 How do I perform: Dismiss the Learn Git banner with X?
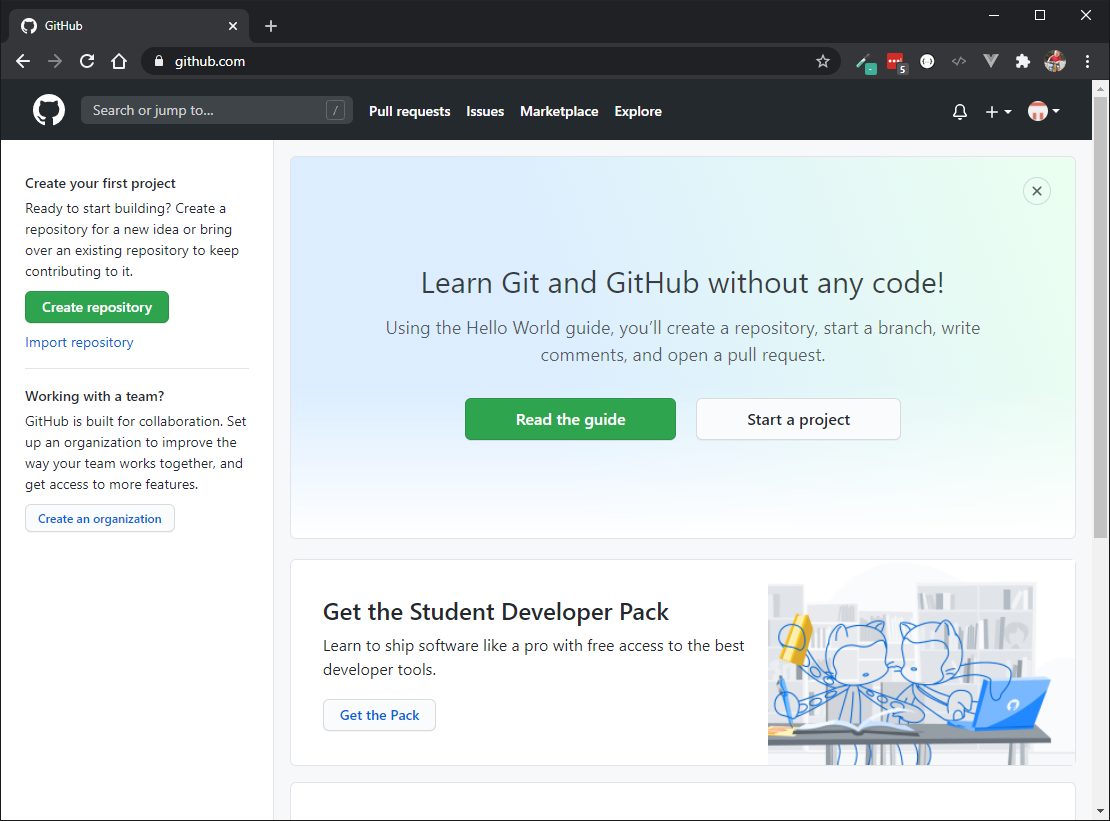click(1036, 191)
